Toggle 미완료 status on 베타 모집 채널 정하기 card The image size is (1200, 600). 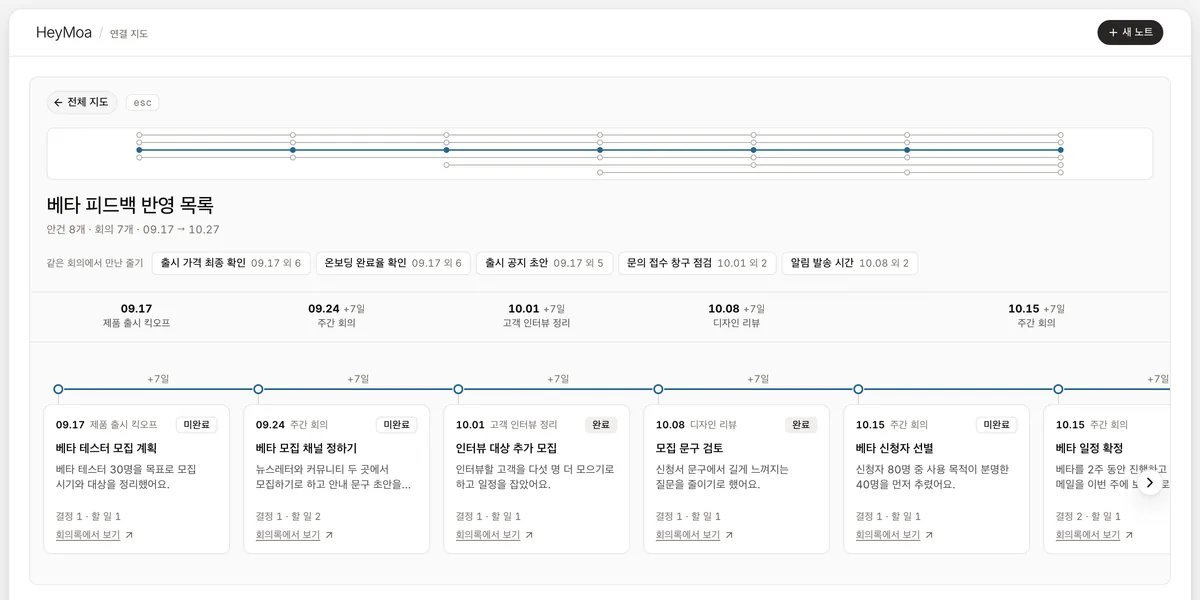pos(397,425)
